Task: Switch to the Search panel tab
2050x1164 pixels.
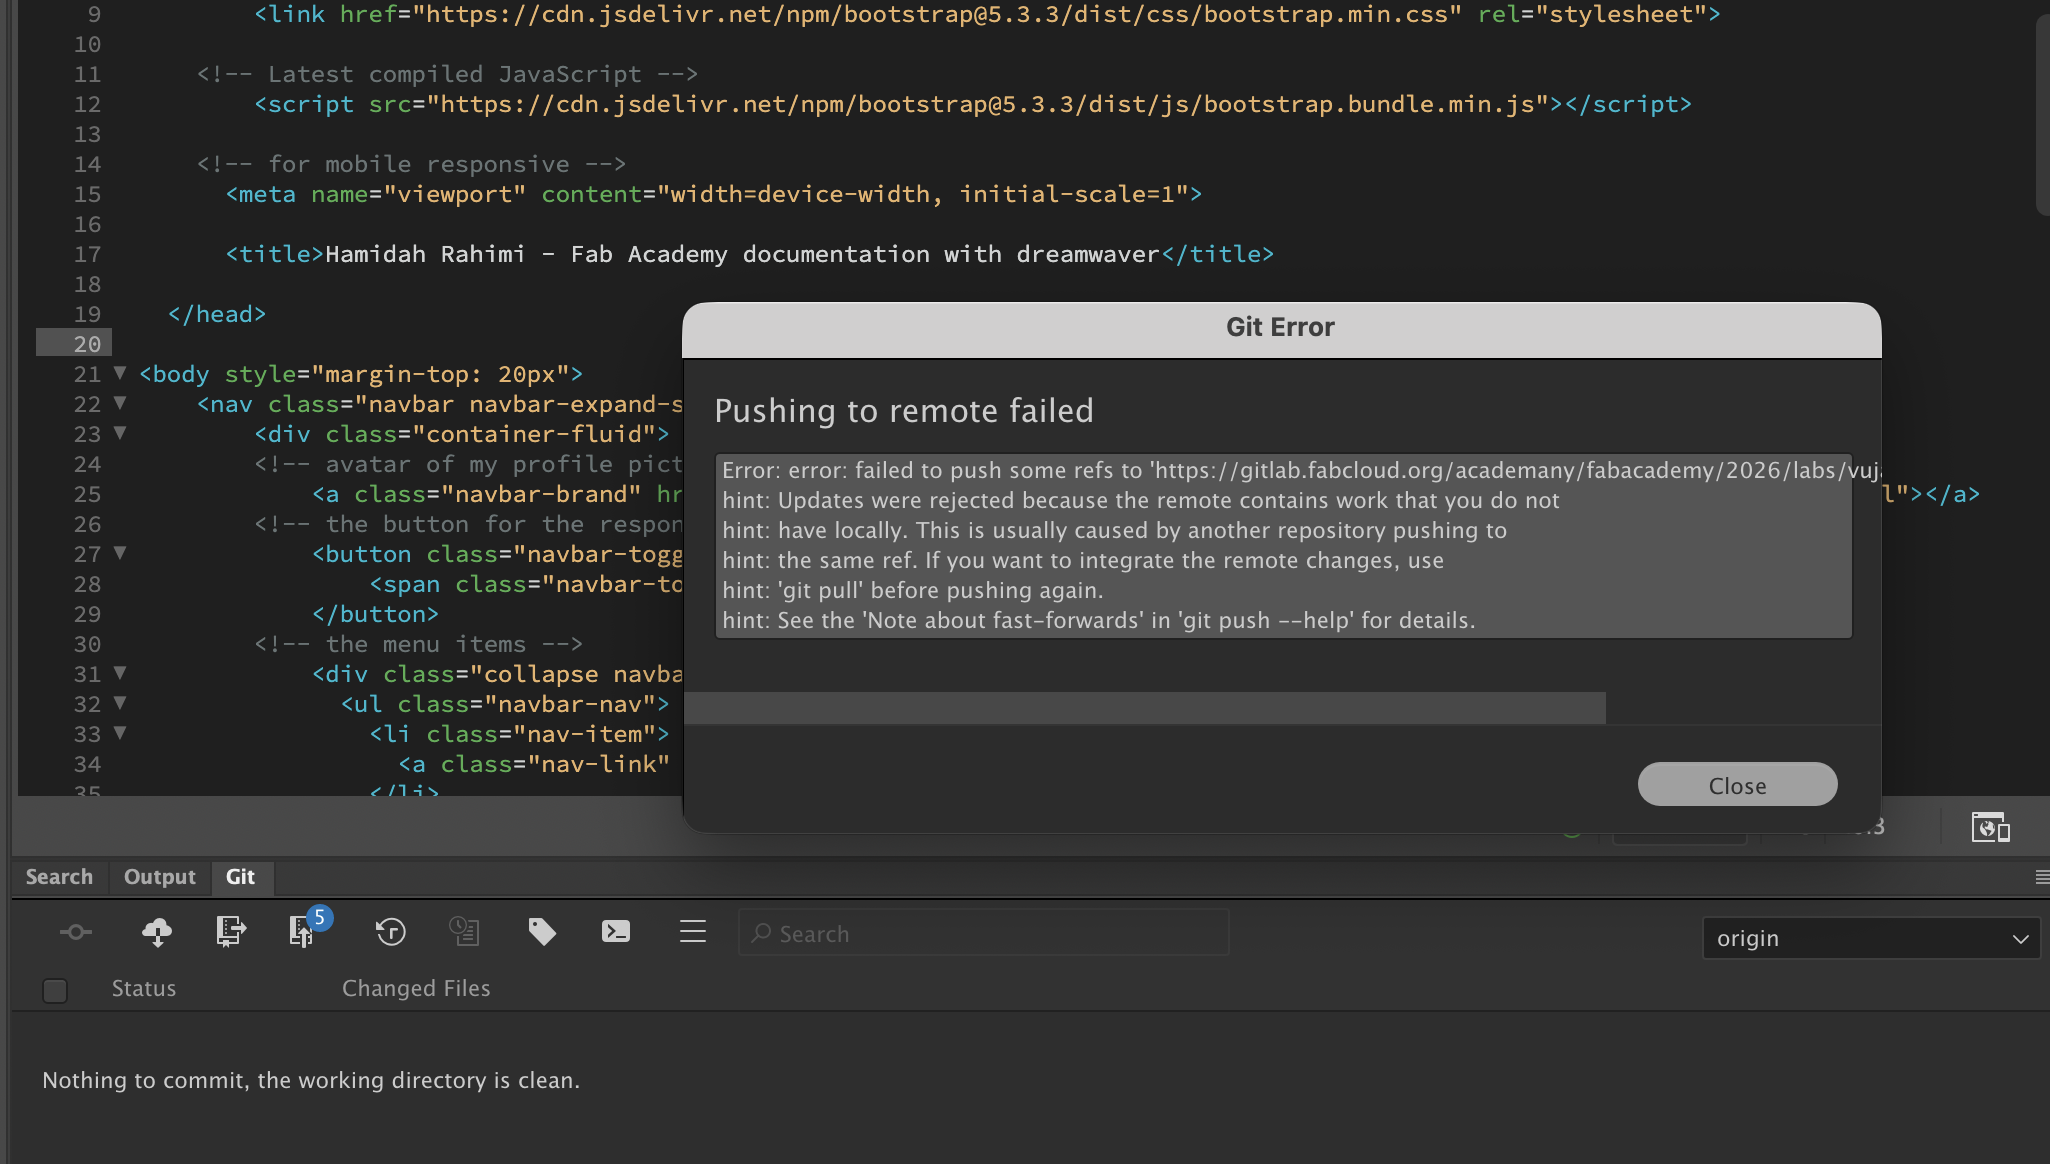Action: (x=59, y=877)
